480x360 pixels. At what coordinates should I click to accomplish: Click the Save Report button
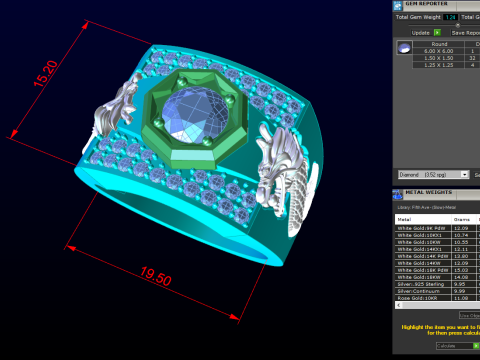click(x=465, y=33)
